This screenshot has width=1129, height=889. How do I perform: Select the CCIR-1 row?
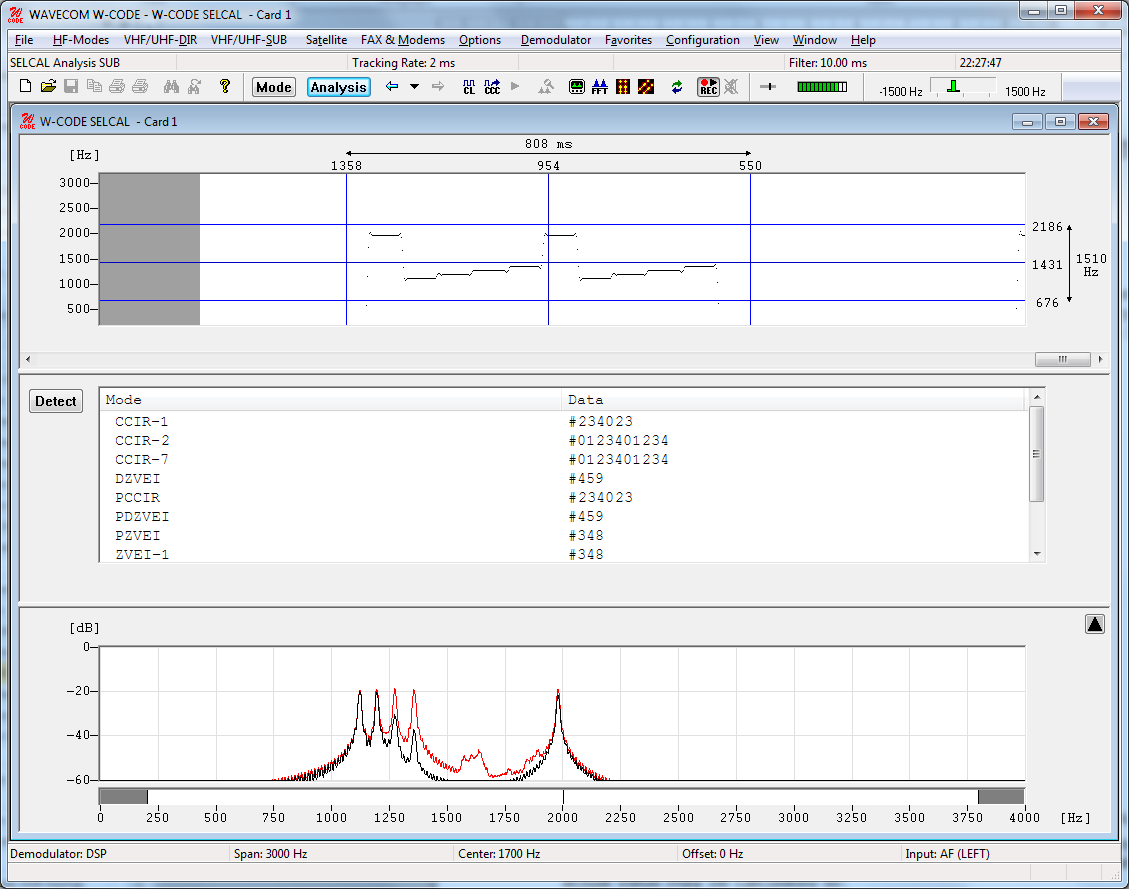point(562,421)
